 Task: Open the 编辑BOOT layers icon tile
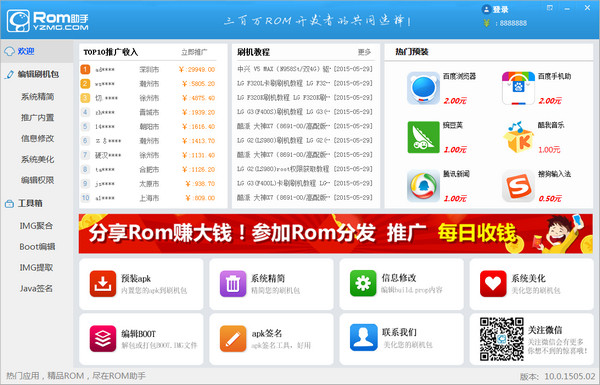click(x=103, y=338)
